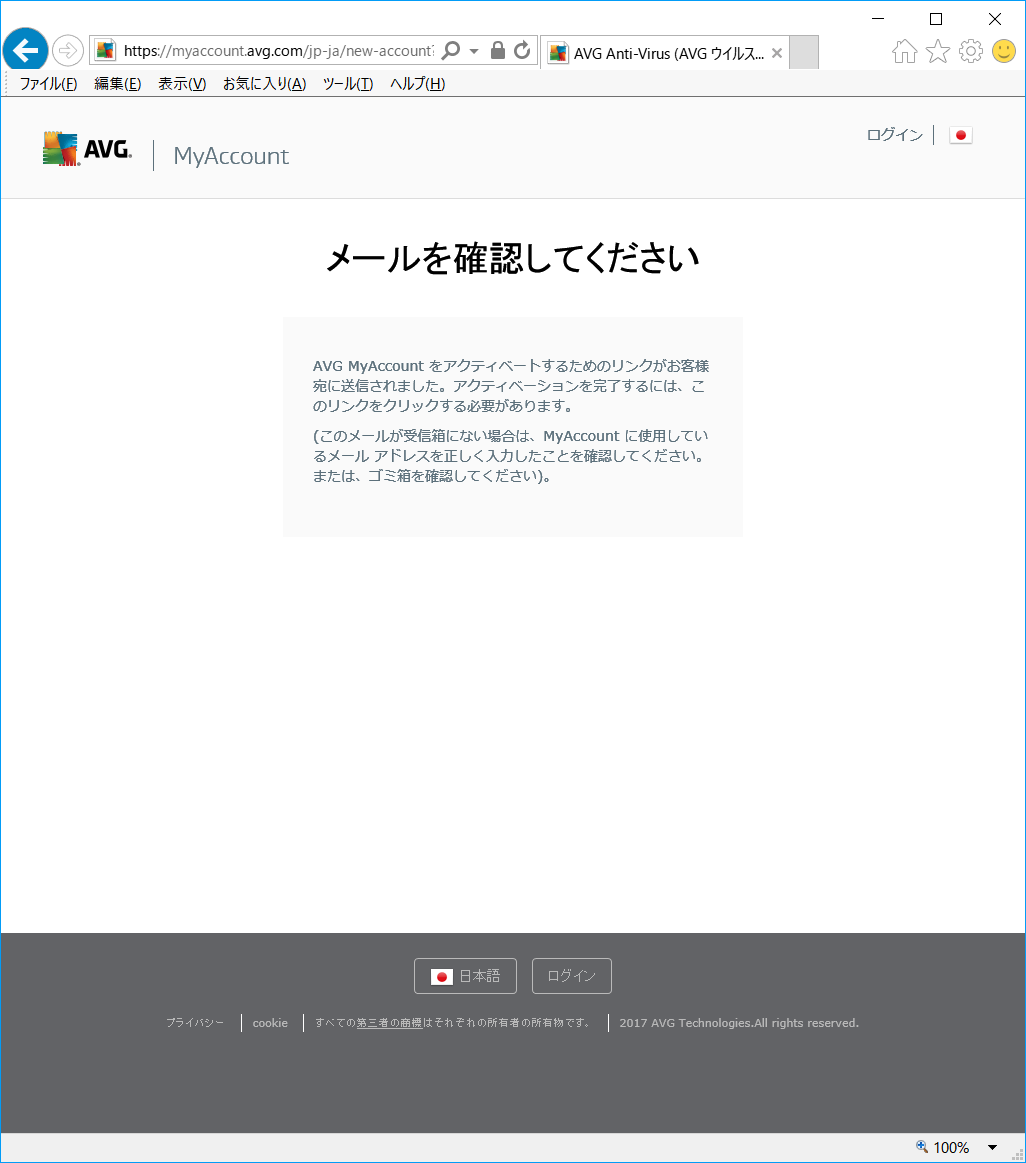Open the ファイル(F) menu
The image size is (1026, 1163).
click(x=48, y=84)
